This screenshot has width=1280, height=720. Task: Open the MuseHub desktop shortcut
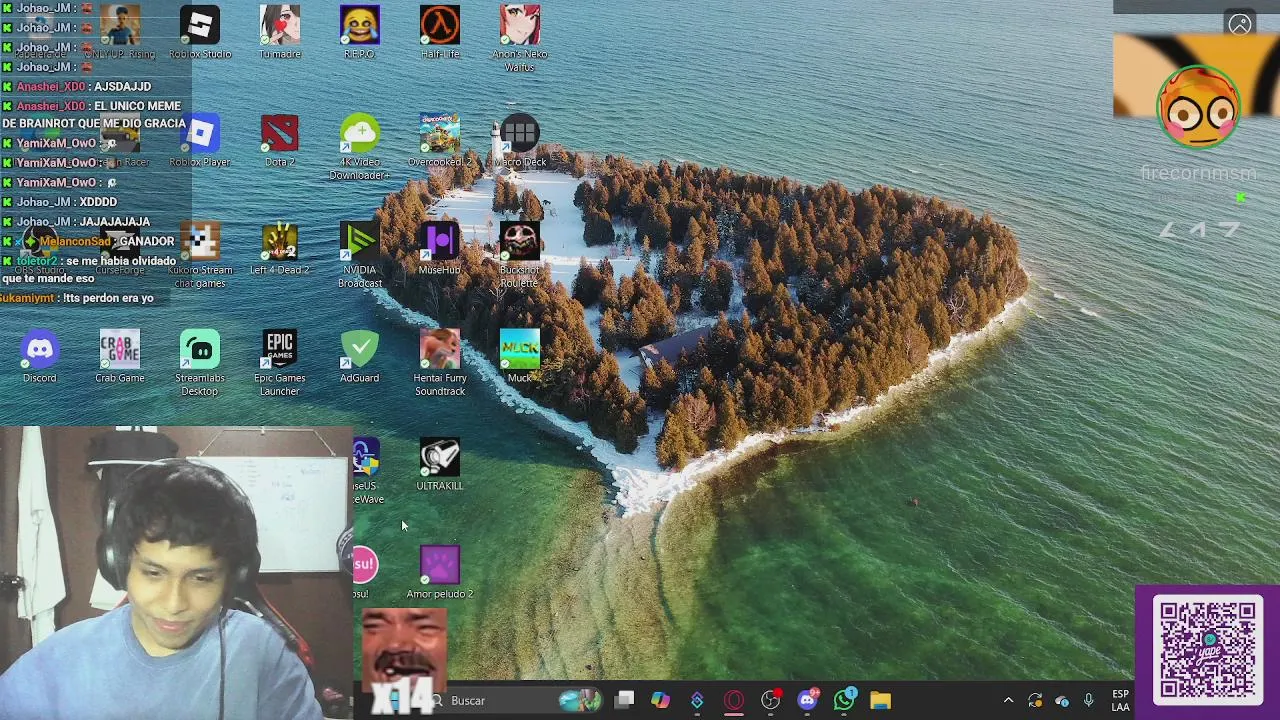point(440,248)
